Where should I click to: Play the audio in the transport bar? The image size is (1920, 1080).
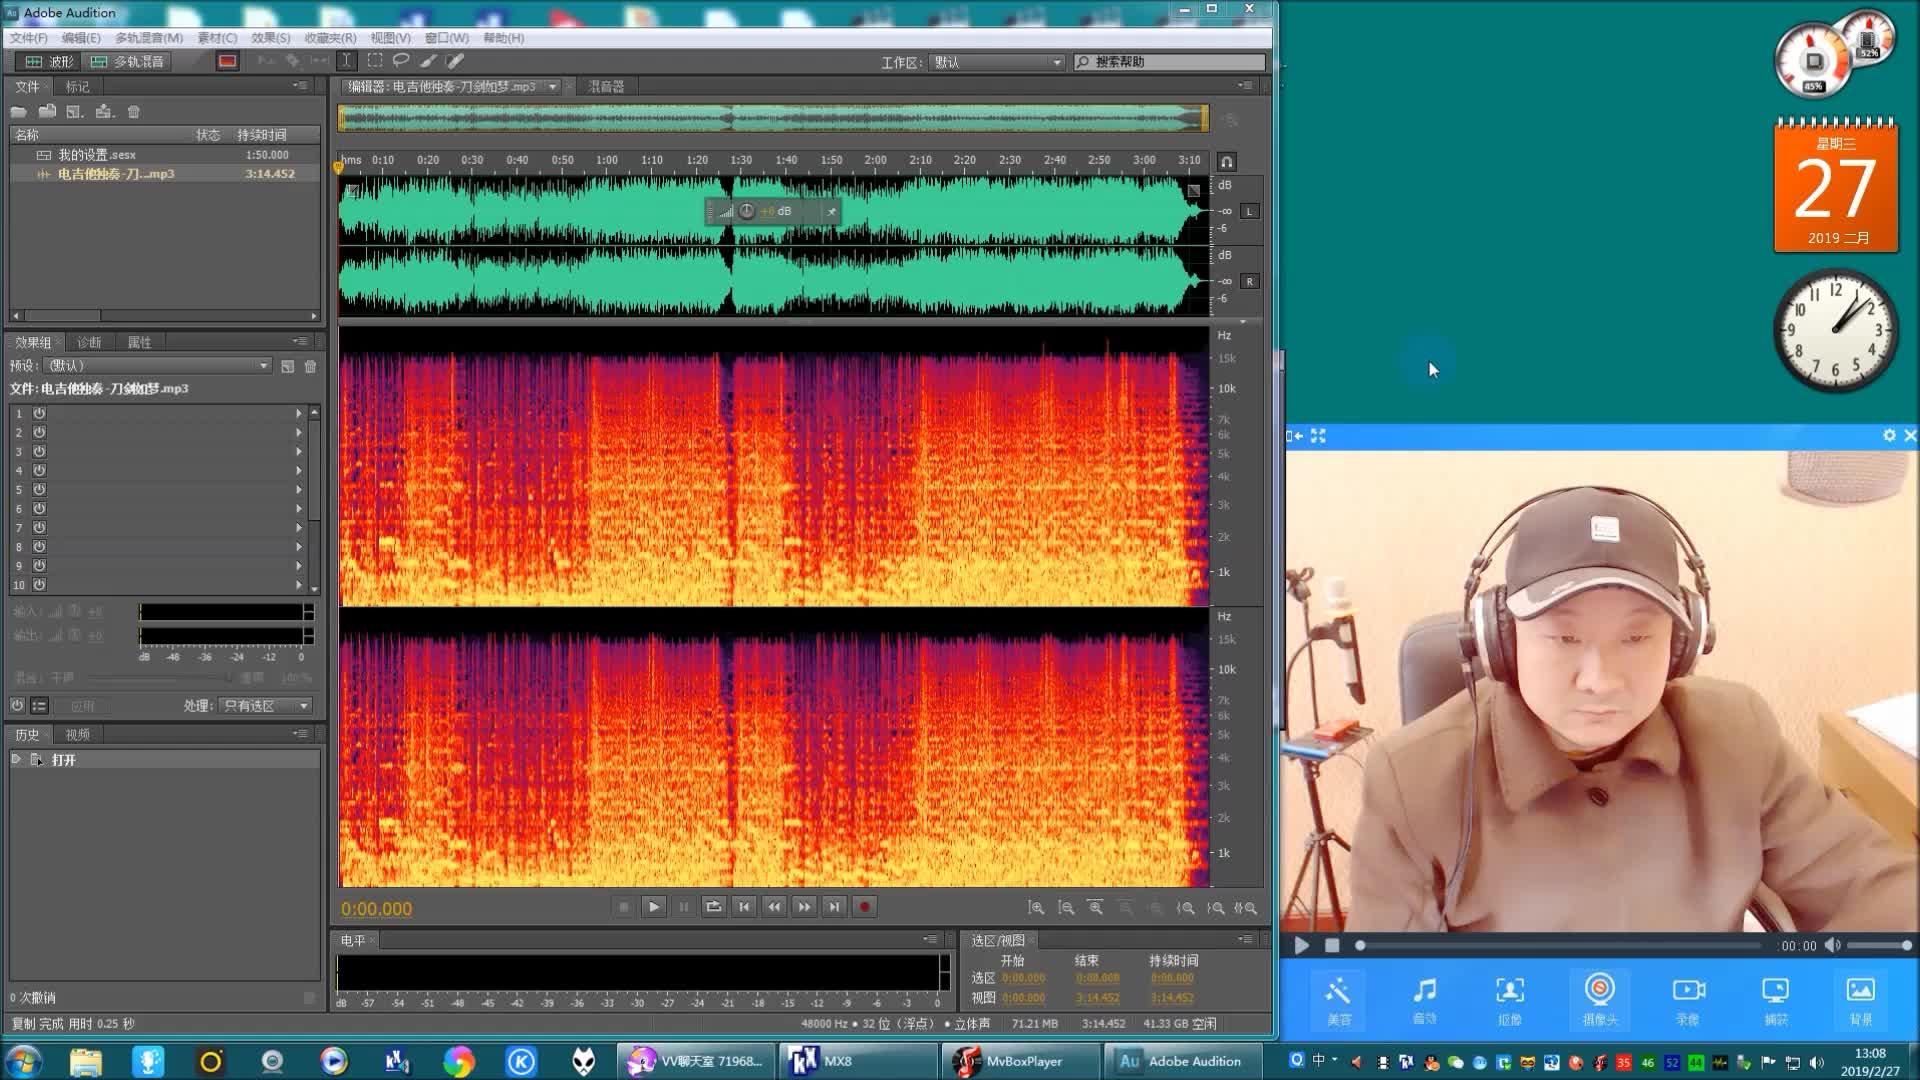click(653, 907)
